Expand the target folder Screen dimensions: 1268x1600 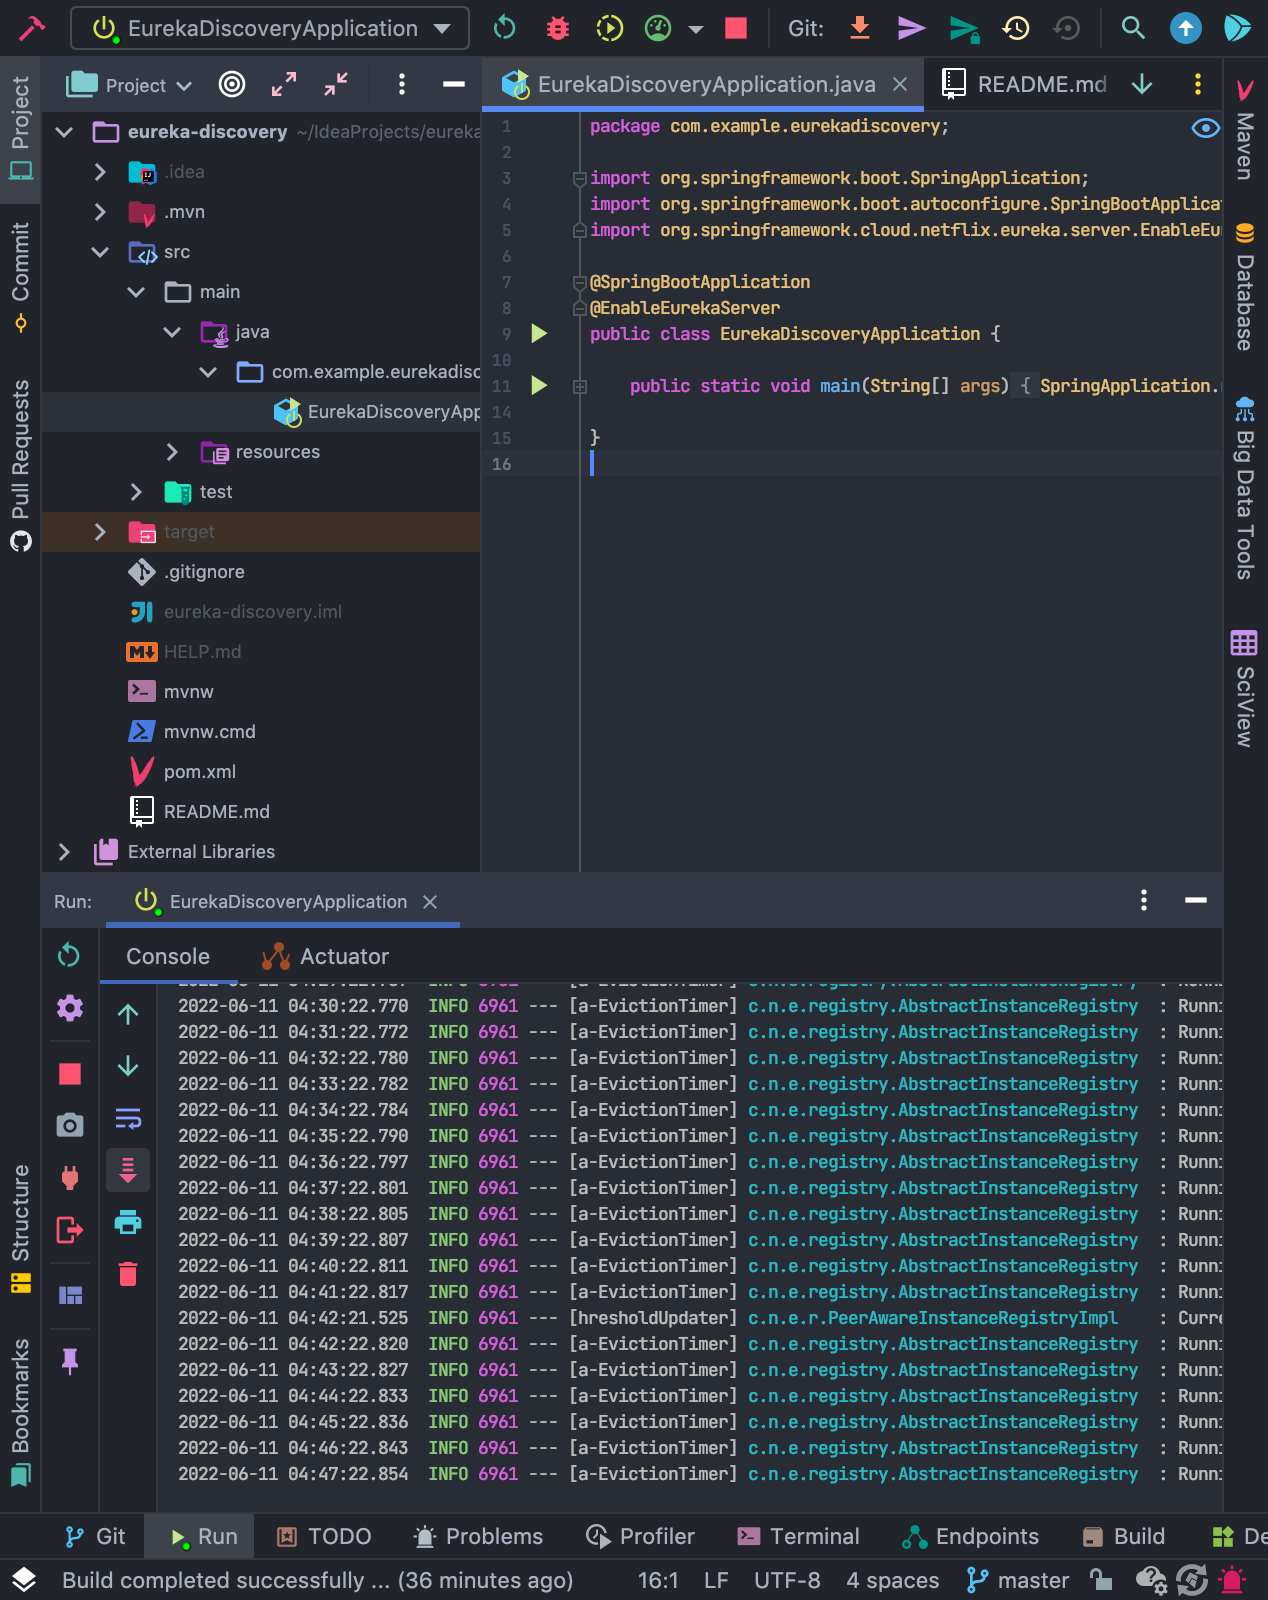click(x=100, y=532)
